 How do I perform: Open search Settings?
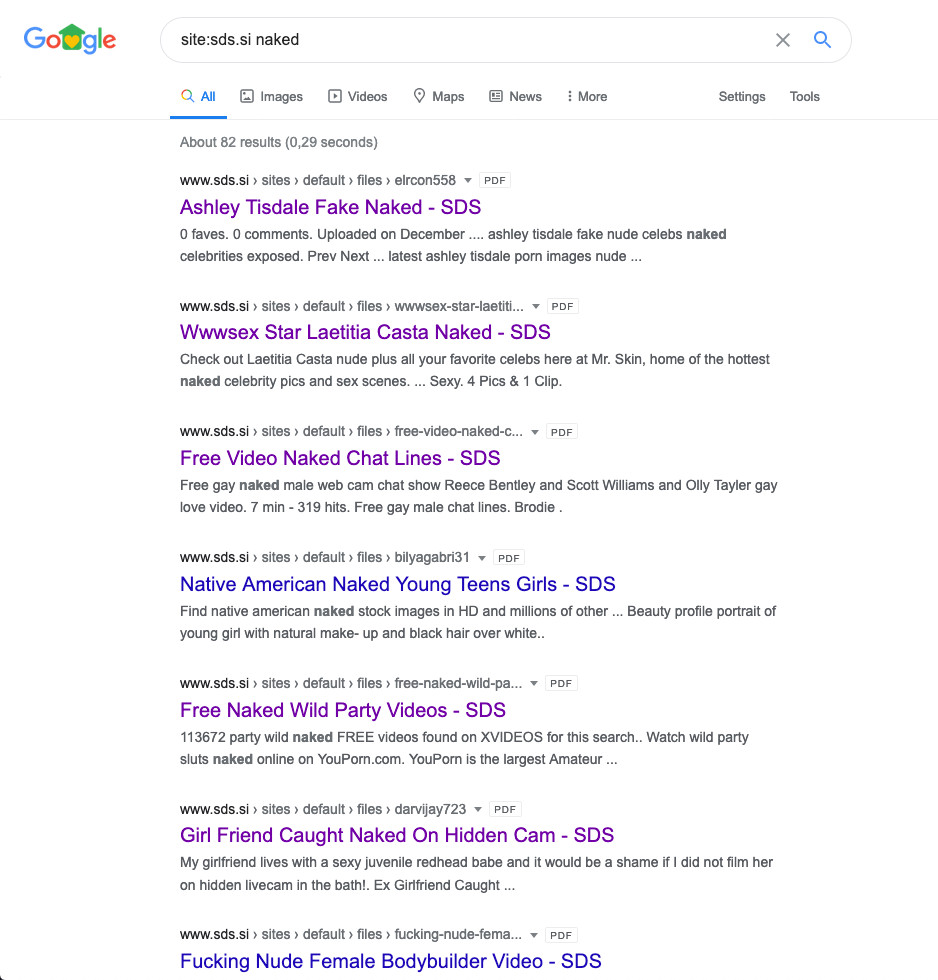(742, 96)
